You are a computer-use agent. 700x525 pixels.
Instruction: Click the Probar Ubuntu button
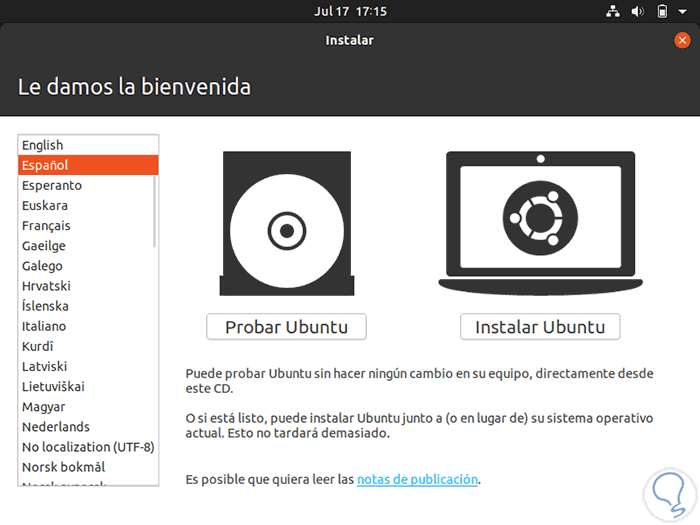click(x=286, y=327)
